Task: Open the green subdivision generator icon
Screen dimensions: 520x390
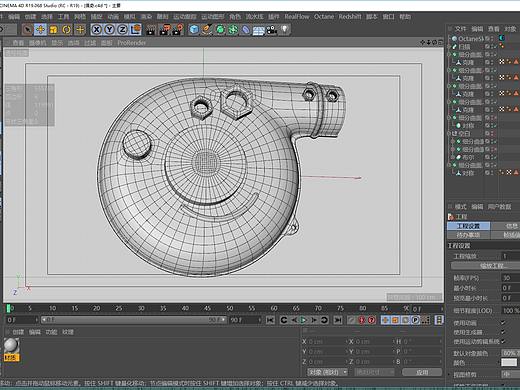Action: [220, 30]
